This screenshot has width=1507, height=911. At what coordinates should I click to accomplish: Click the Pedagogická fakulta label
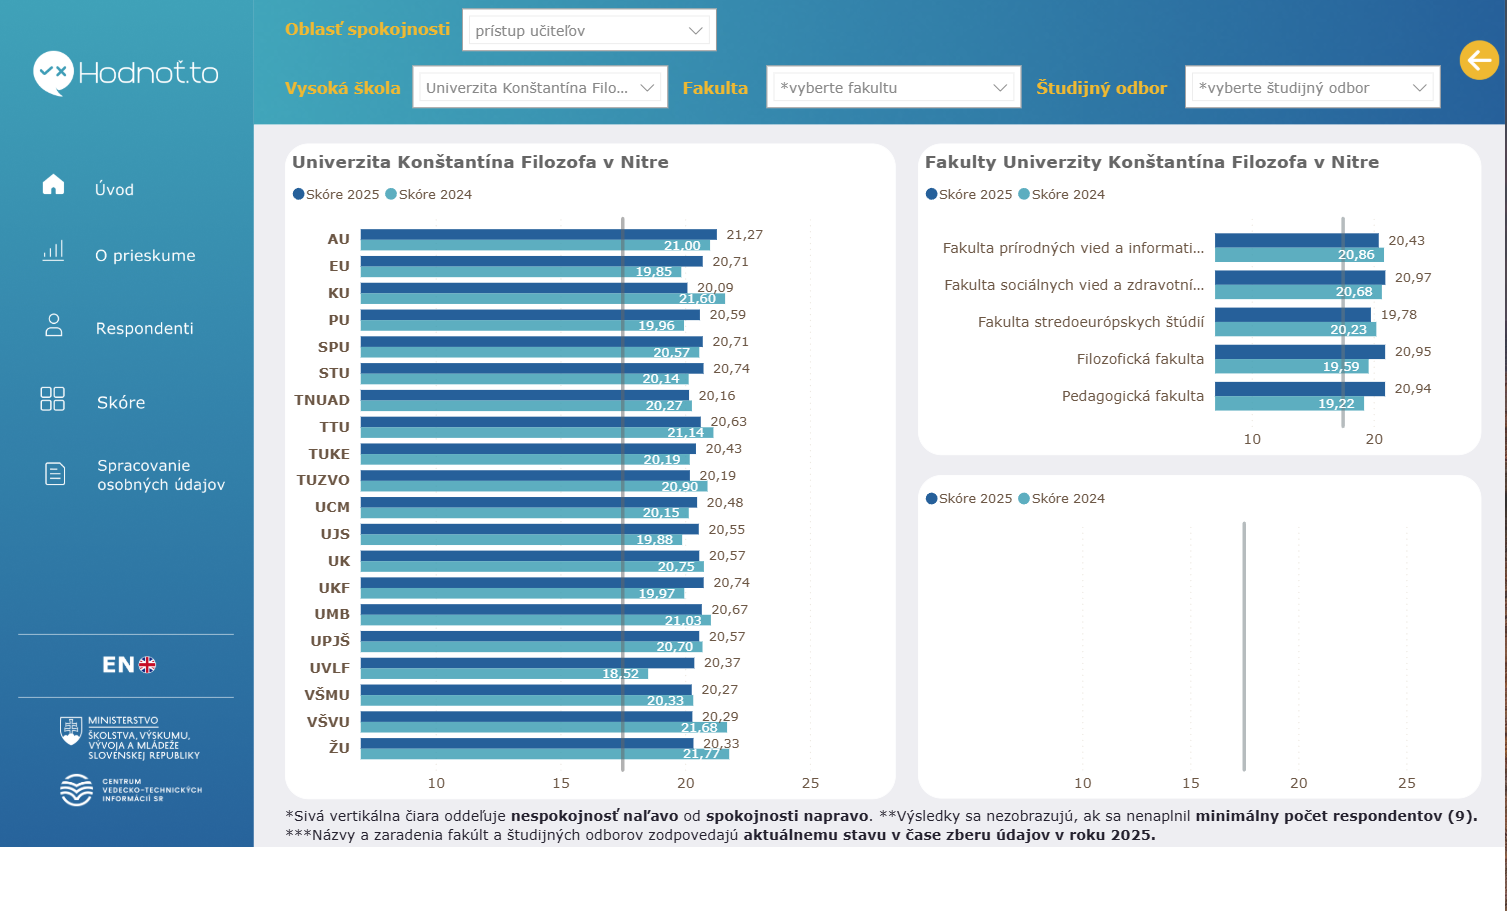point(1133,396)
